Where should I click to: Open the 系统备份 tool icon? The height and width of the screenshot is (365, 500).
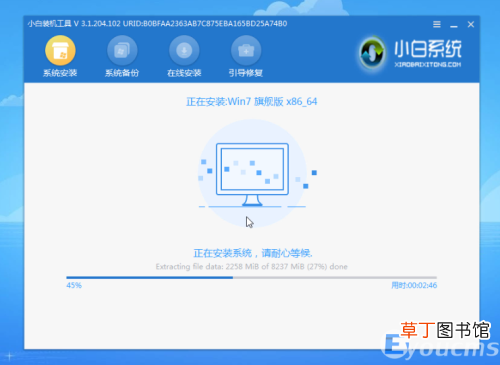click(122, 50)
